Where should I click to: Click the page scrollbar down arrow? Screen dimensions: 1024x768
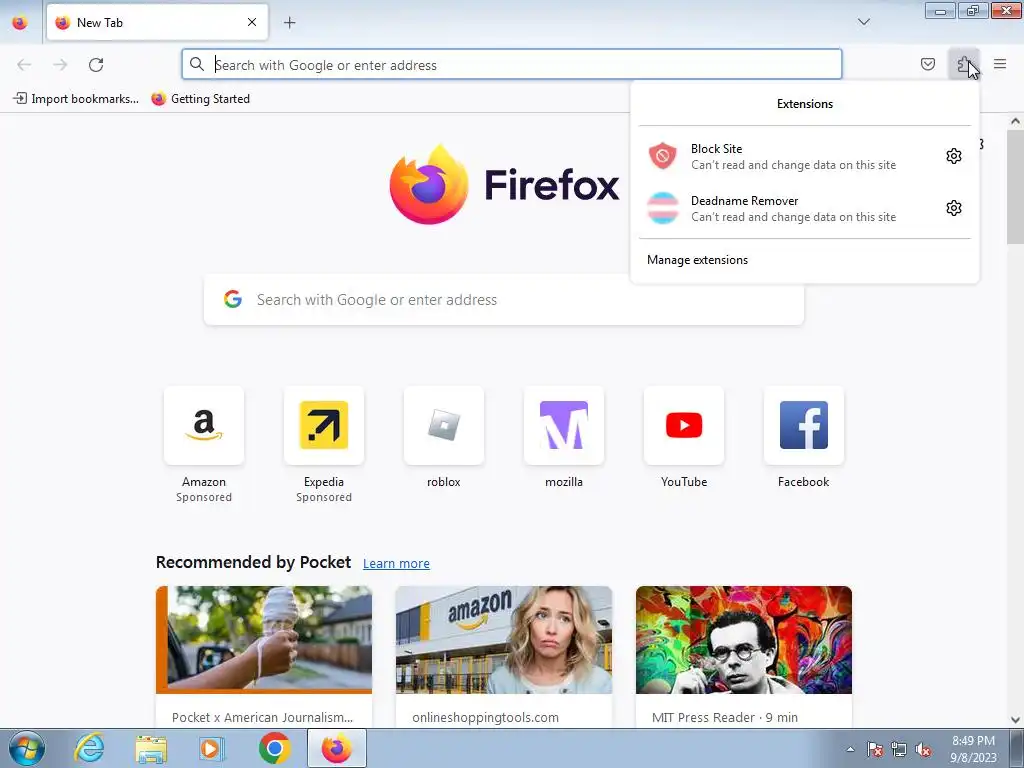pyautogui.click(x=1015, y=720)
